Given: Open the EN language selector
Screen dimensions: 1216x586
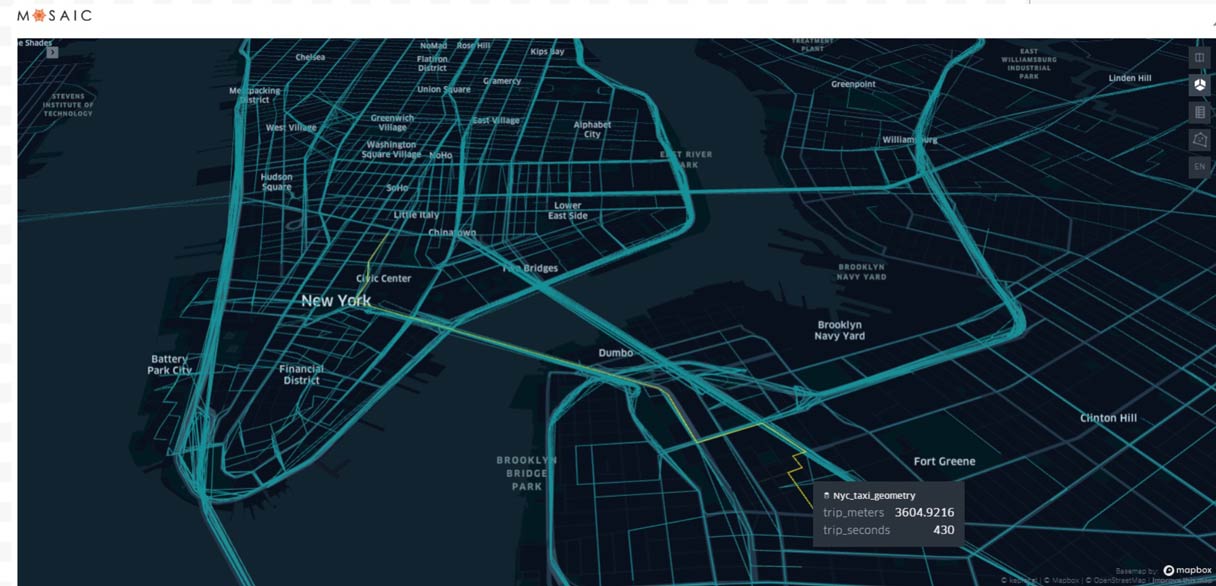Looking at the screenshot, I should pos(1199,166).
